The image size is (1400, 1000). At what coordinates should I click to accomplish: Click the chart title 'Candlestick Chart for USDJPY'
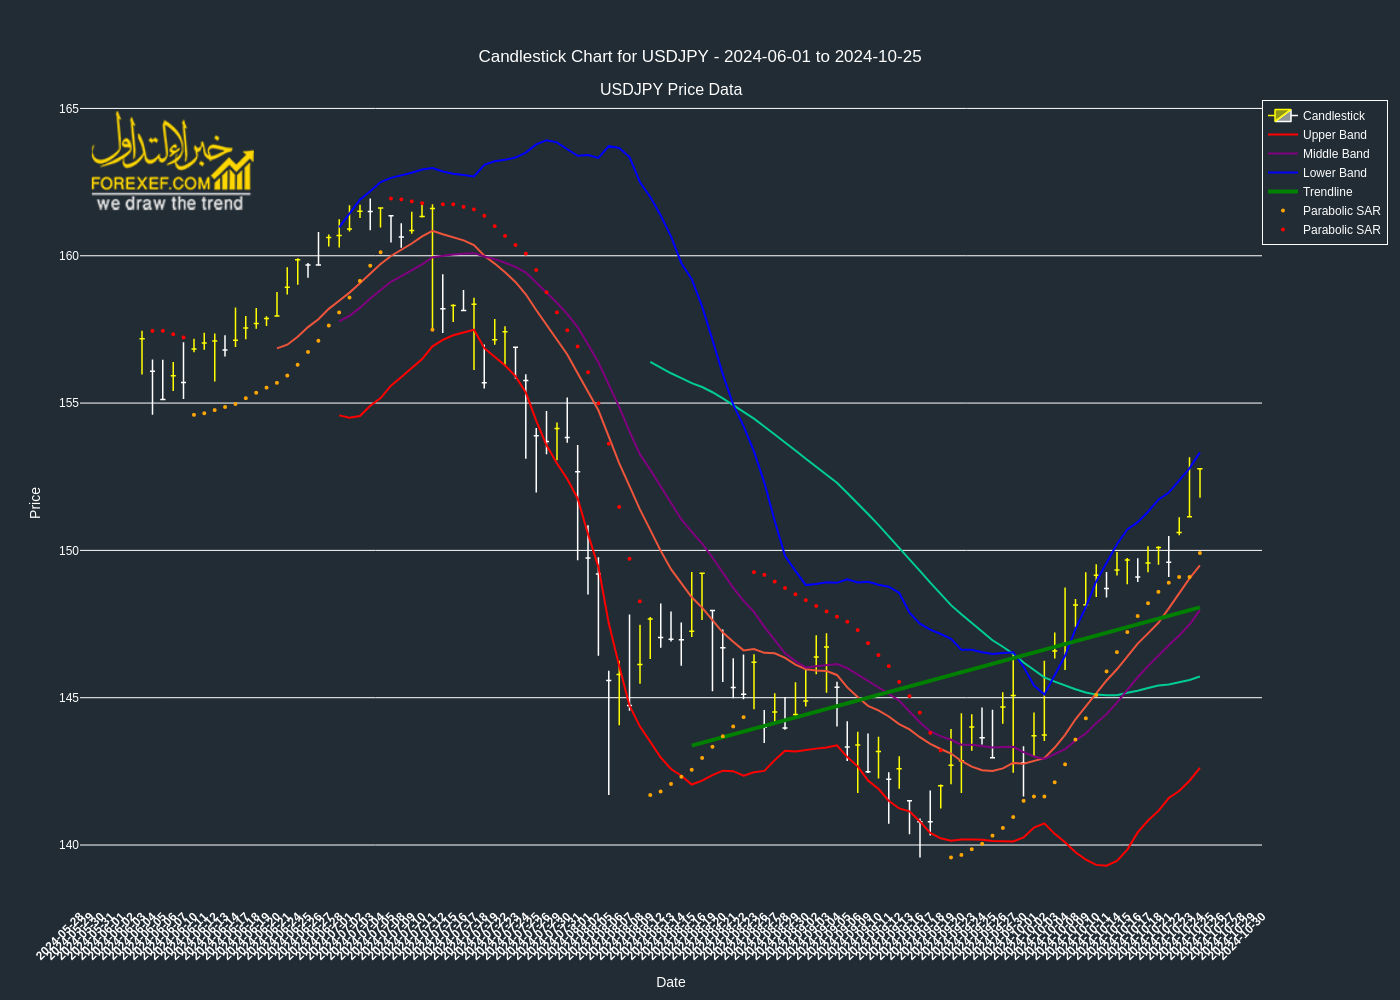(700, 57)
